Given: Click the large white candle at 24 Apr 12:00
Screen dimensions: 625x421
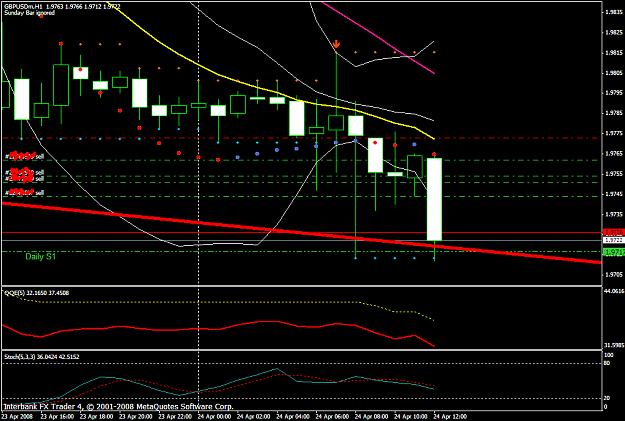Looking at the screenshot, I should (x=434, y=199).
